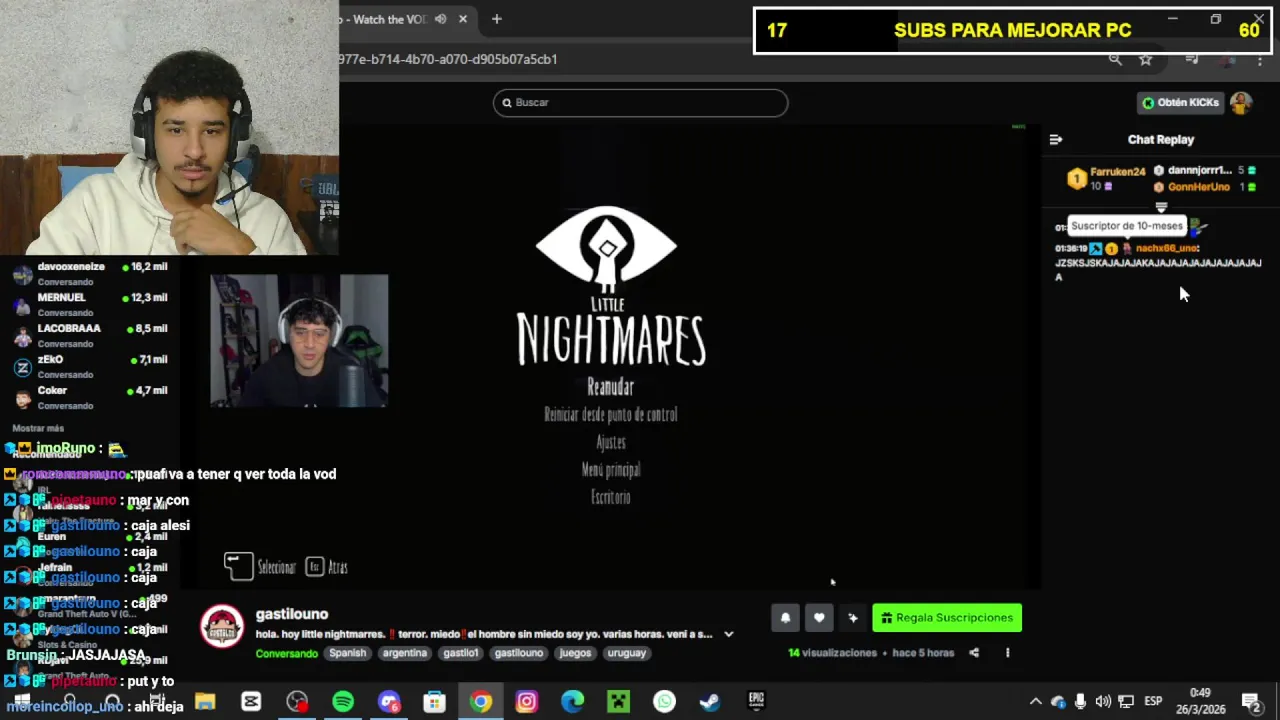Click the heart follow icon

[819, 618]
